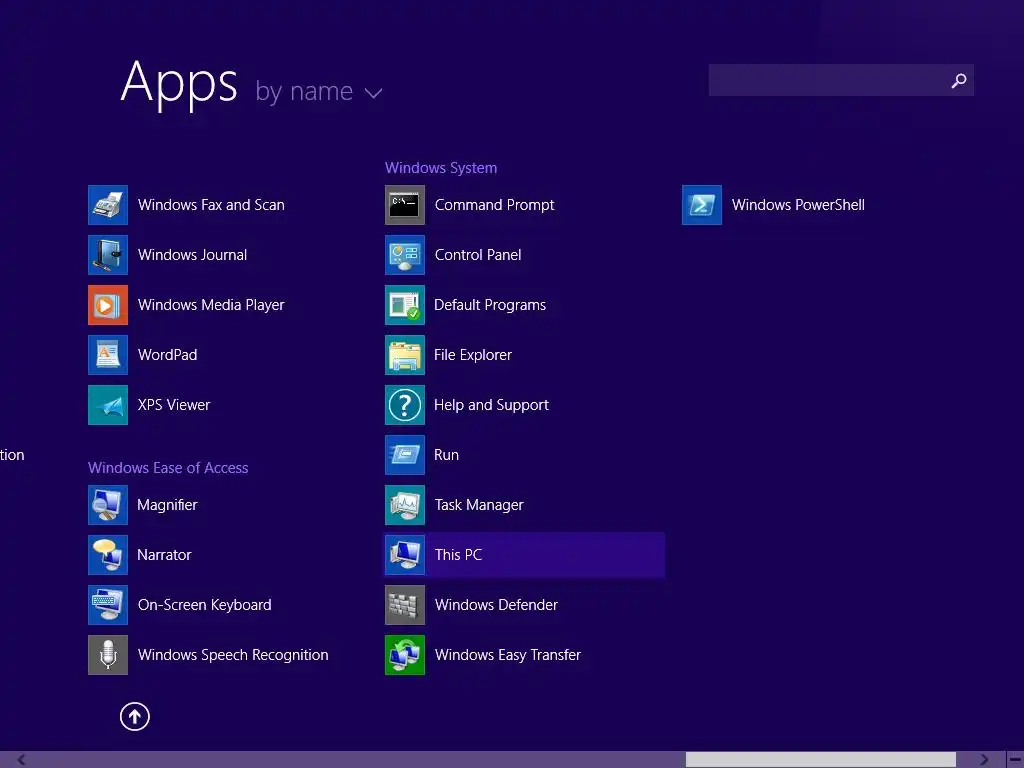Viewport: 1024px width, 768px height.
Task: Open the Default Programs icon
Action: 405,305
